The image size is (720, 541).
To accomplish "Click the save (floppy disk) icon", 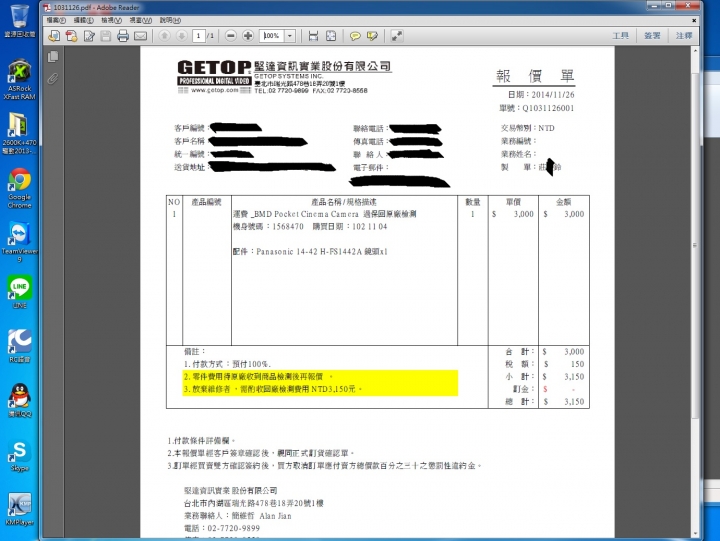I will (x=106, y=36).
